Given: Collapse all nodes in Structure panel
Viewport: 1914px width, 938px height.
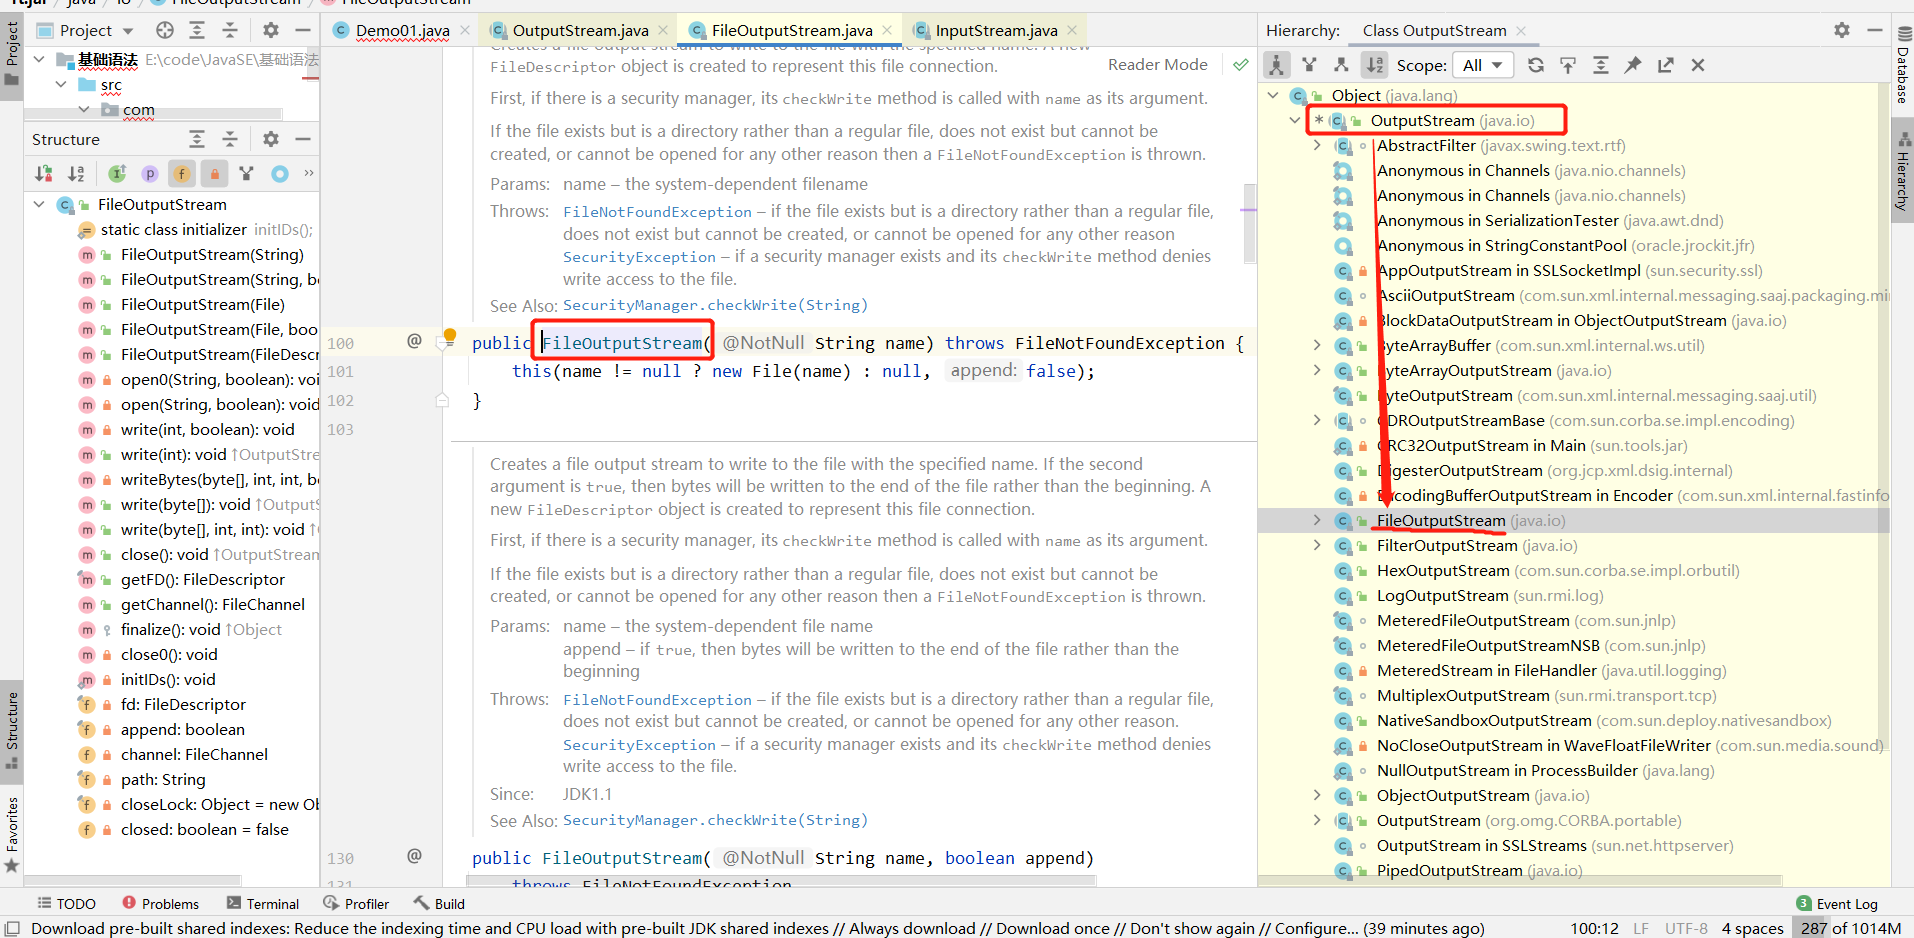Looking at the screenshot, I should pyautogui.click(x=230, y=139).
